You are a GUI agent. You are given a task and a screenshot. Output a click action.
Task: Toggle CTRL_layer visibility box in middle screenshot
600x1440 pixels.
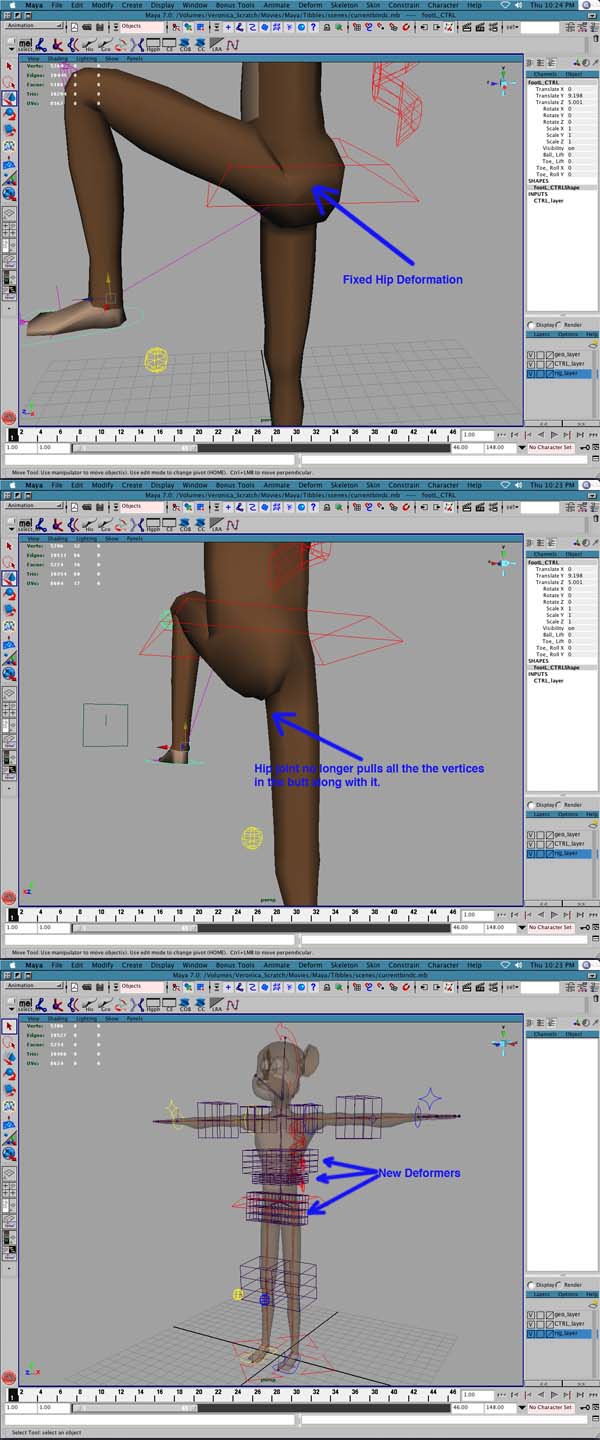[x=531, y=844]
